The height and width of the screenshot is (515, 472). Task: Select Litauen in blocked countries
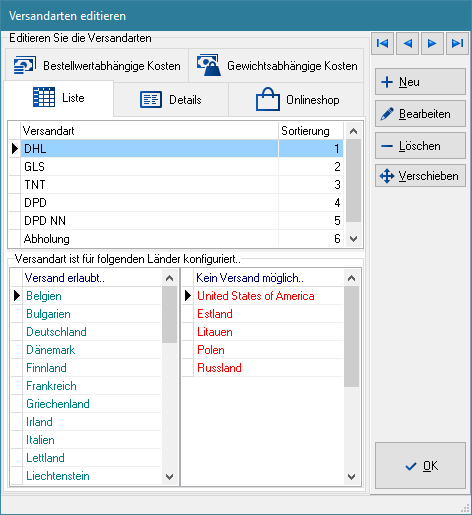268,332
